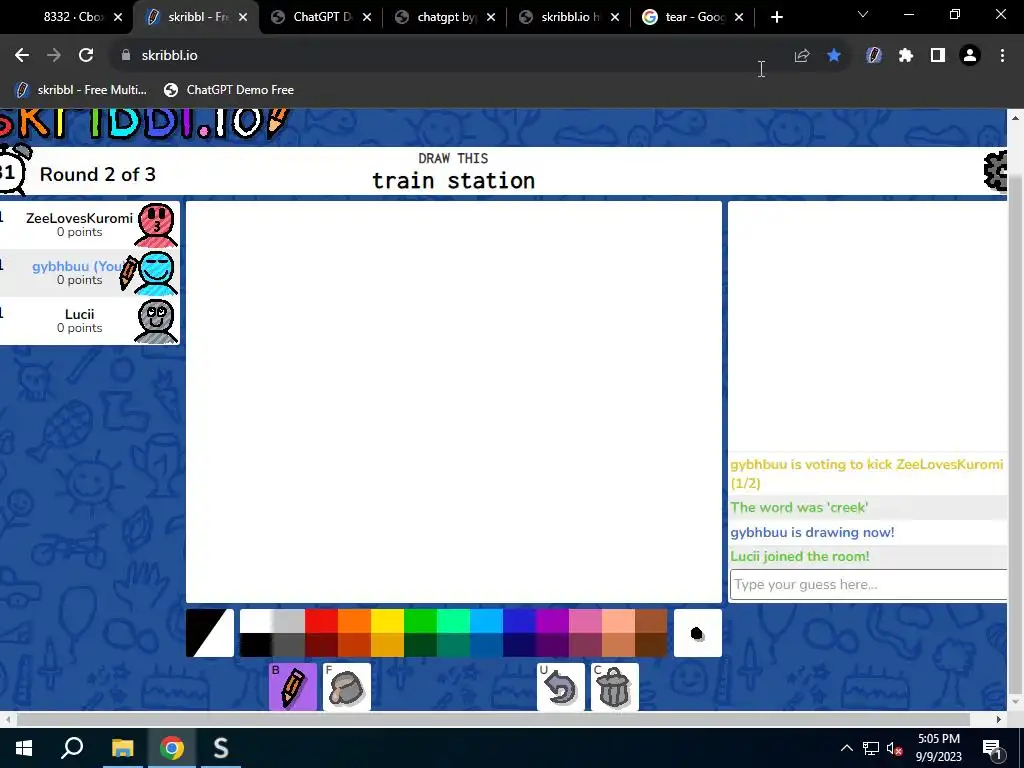The width and height of the screenshot is (1024, 768).
Task: Clear canvas with the trash icon
Action: [615, 686]
